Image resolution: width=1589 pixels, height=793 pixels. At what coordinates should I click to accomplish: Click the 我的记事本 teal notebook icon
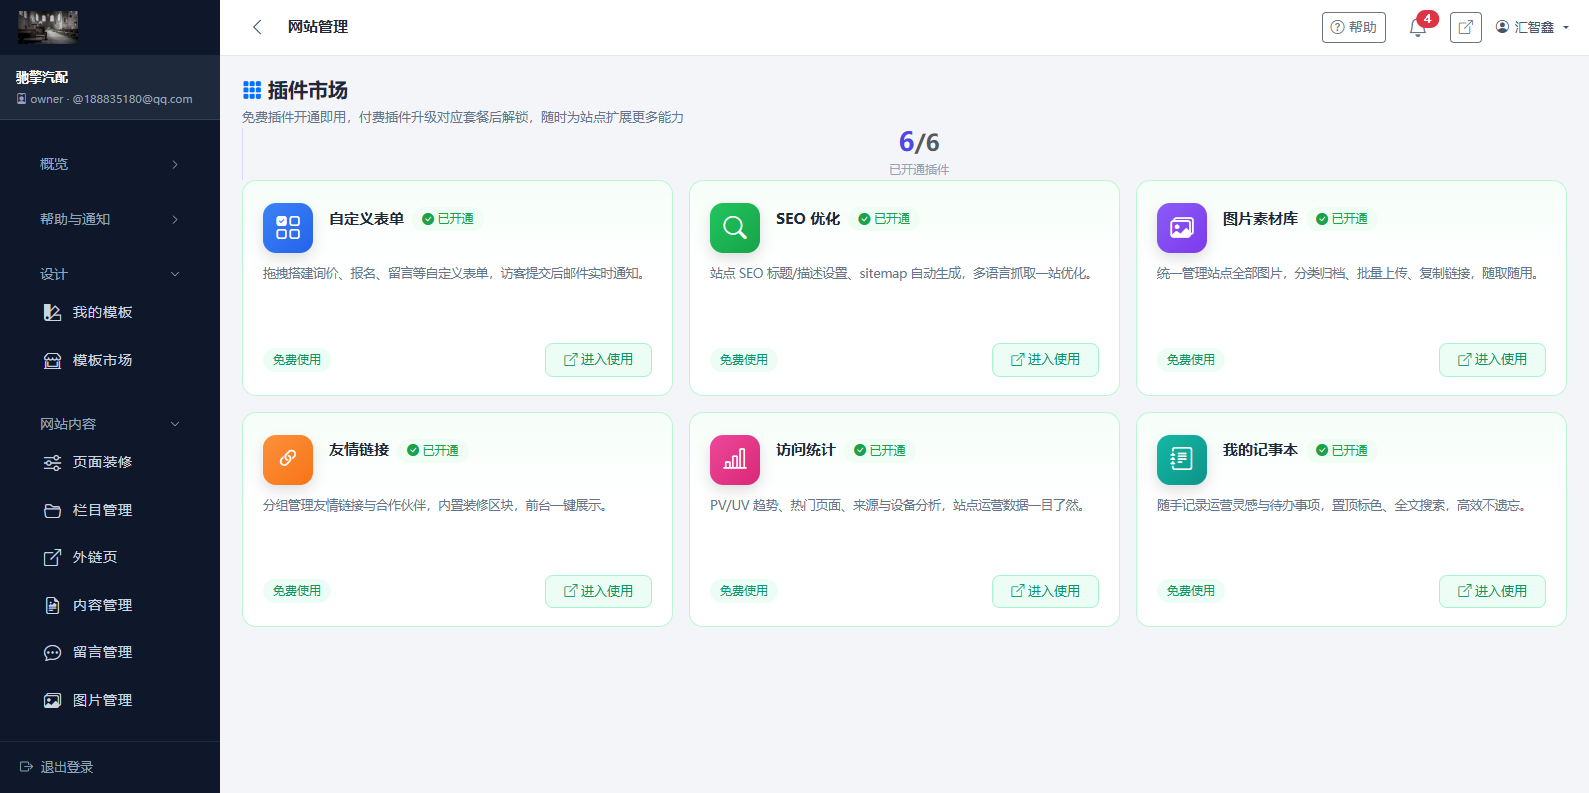pos(1182,459)
